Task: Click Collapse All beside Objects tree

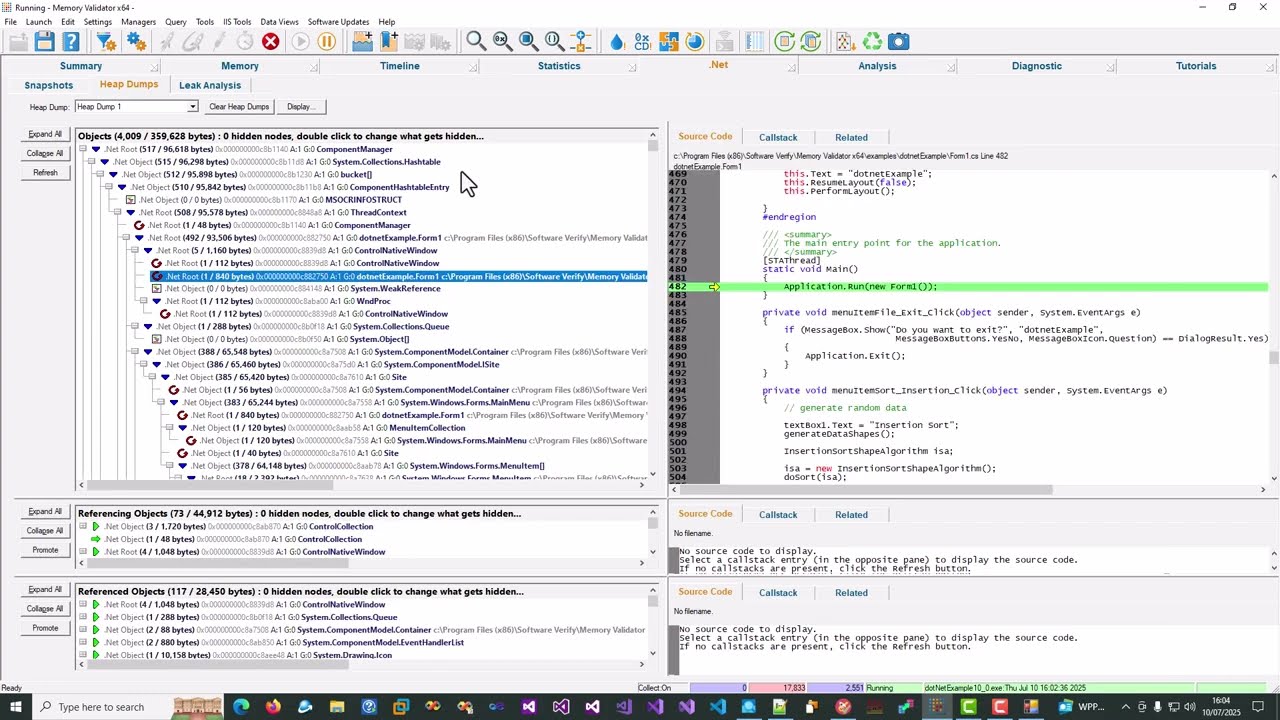Action: pos(45,153)
